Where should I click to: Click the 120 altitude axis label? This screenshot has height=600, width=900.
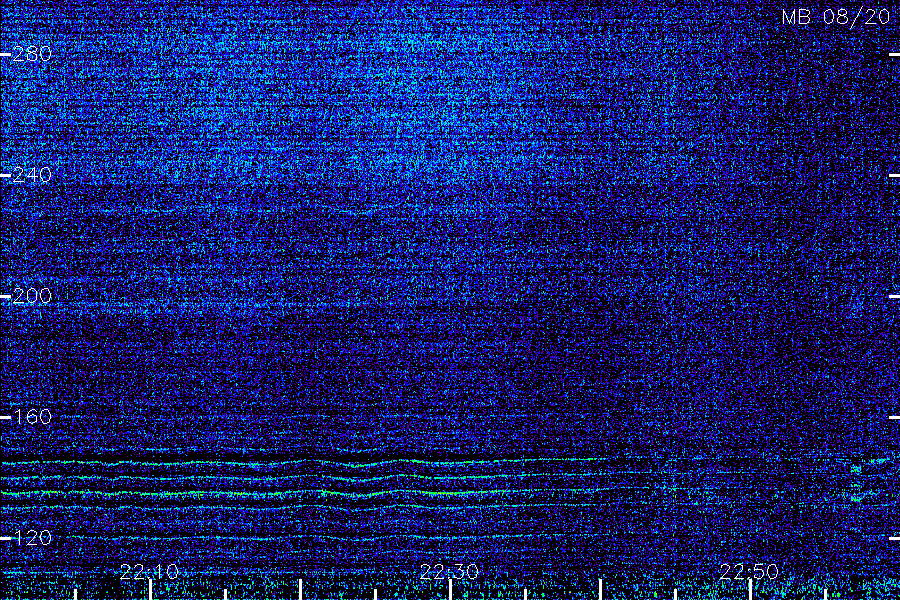click(32, 538)
